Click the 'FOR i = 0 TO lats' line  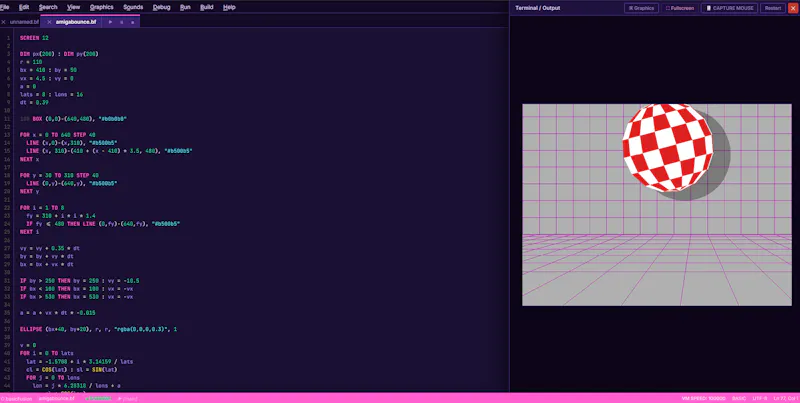pos(46,353)
